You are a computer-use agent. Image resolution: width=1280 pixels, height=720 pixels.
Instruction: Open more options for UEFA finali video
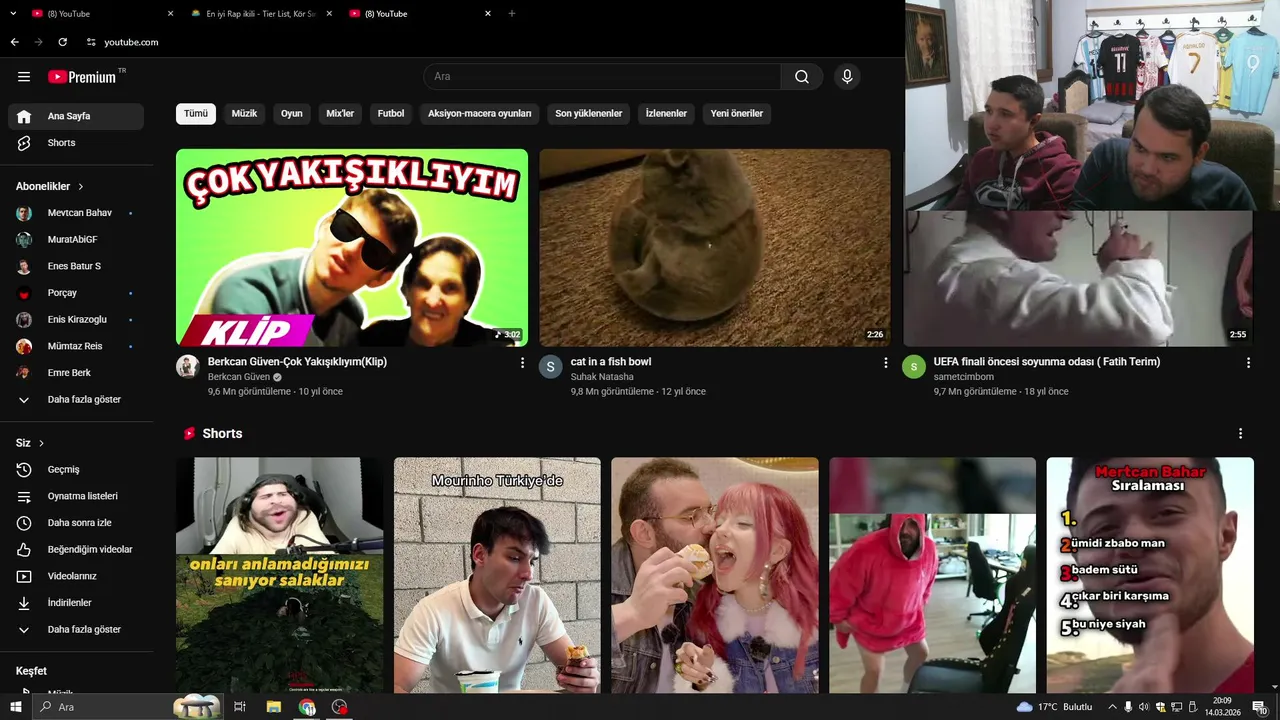click(x=1248, y=363)
